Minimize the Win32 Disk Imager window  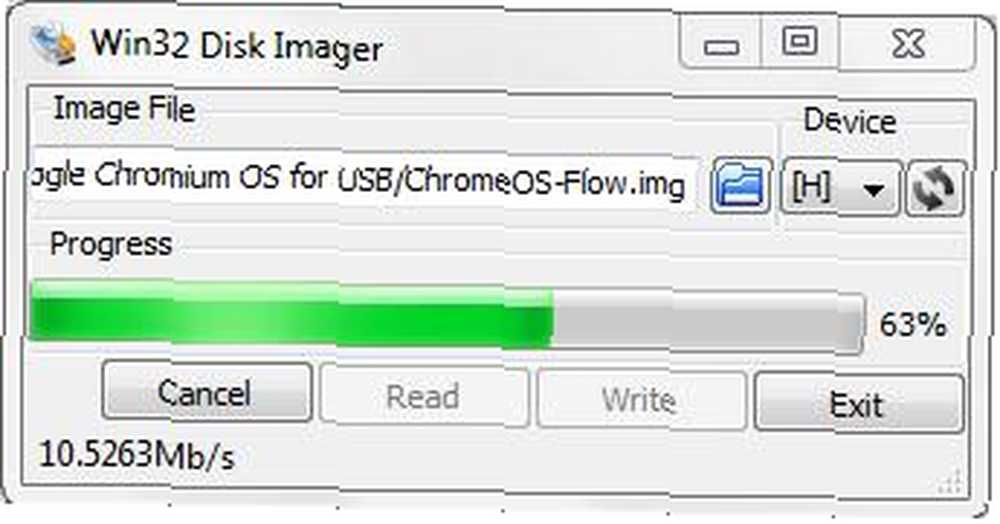click(x=721, y=45)
